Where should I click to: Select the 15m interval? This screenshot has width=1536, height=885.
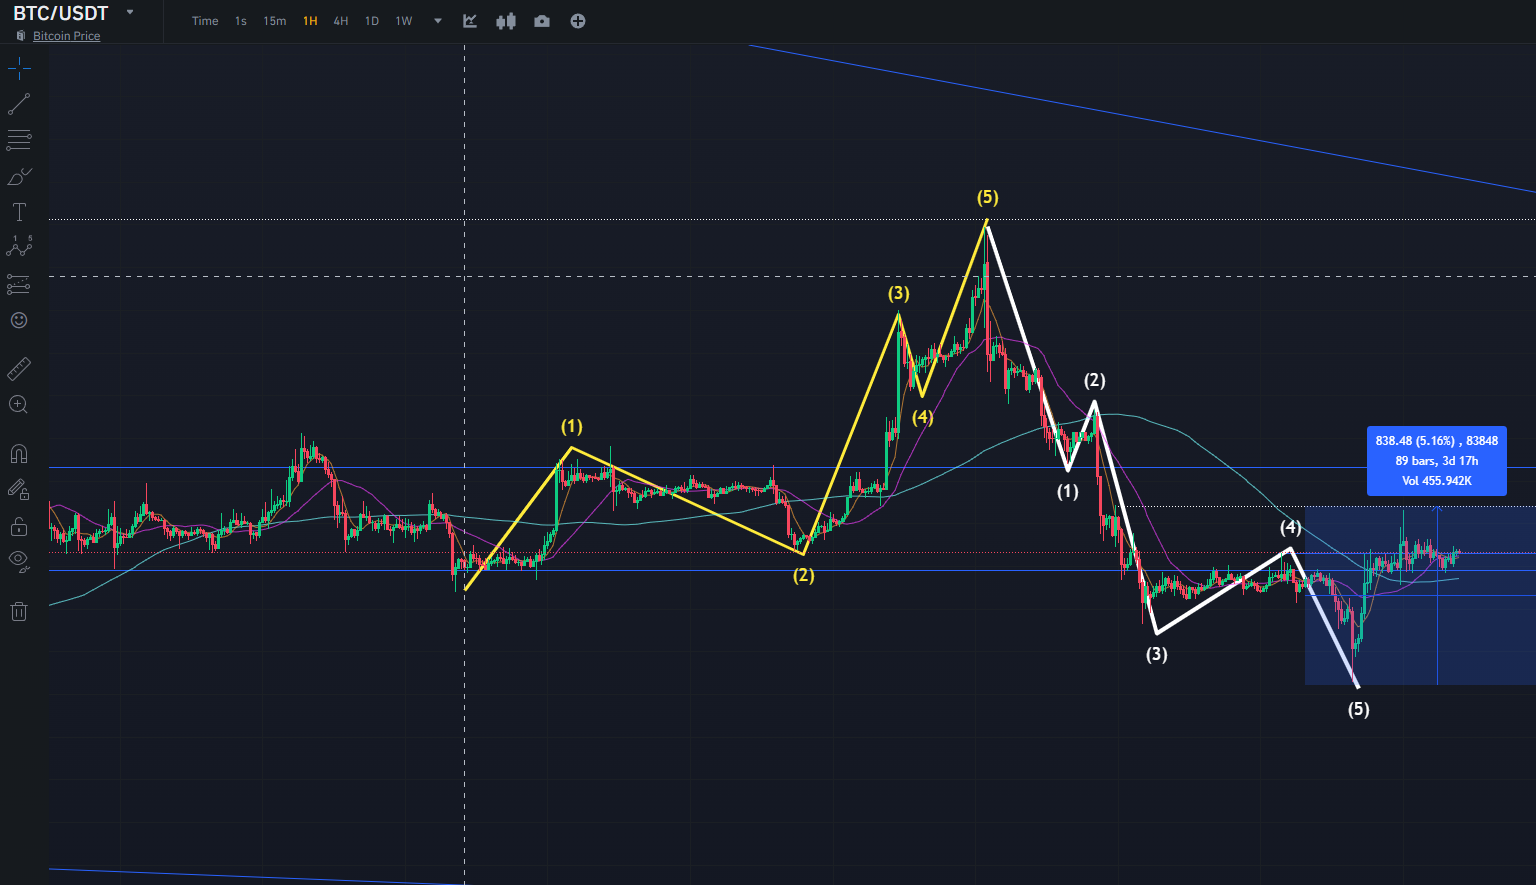[275, 21]
